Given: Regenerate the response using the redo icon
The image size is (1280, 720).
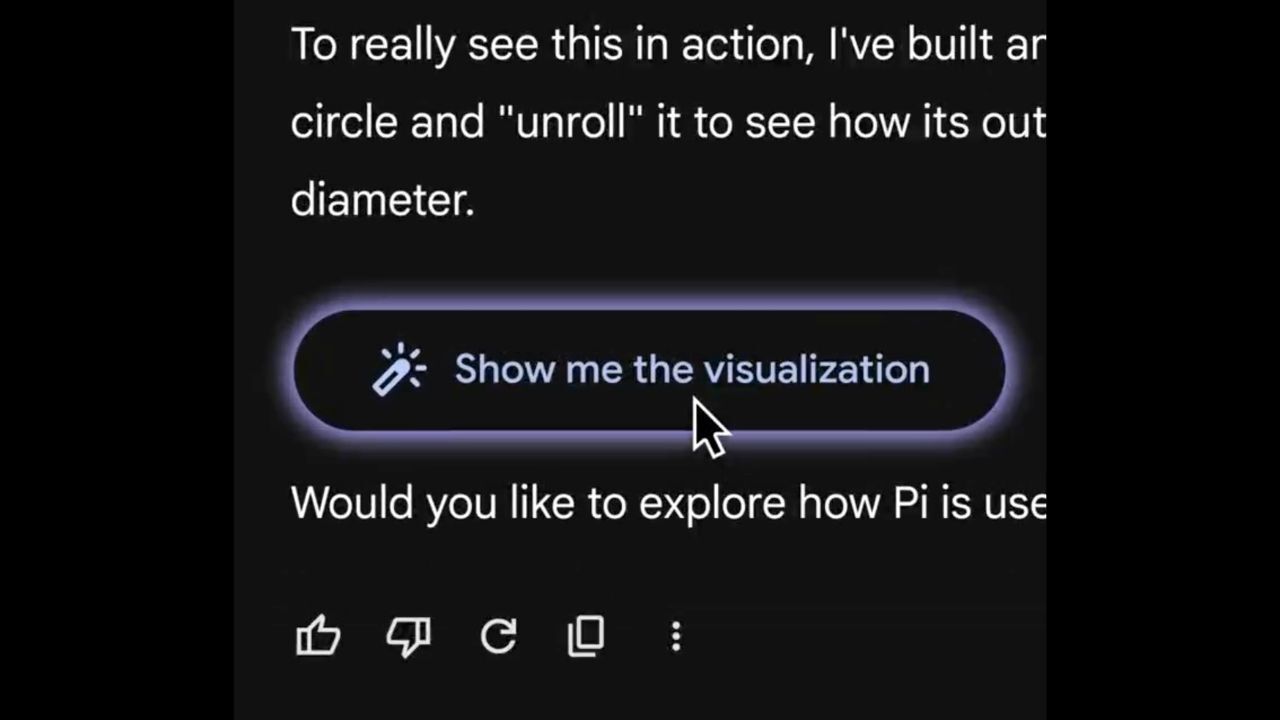Looking at the screenshot, I should point(498,636).
